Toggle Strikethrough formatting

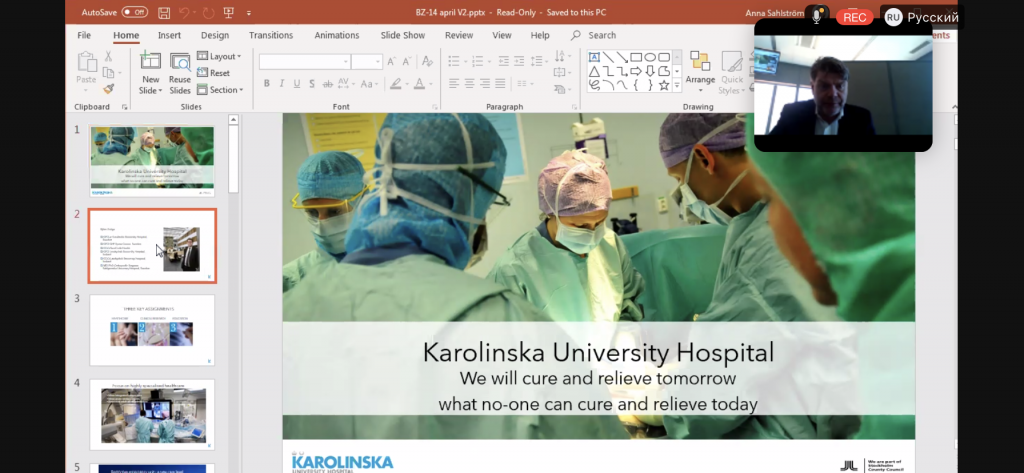pos(327,84)
